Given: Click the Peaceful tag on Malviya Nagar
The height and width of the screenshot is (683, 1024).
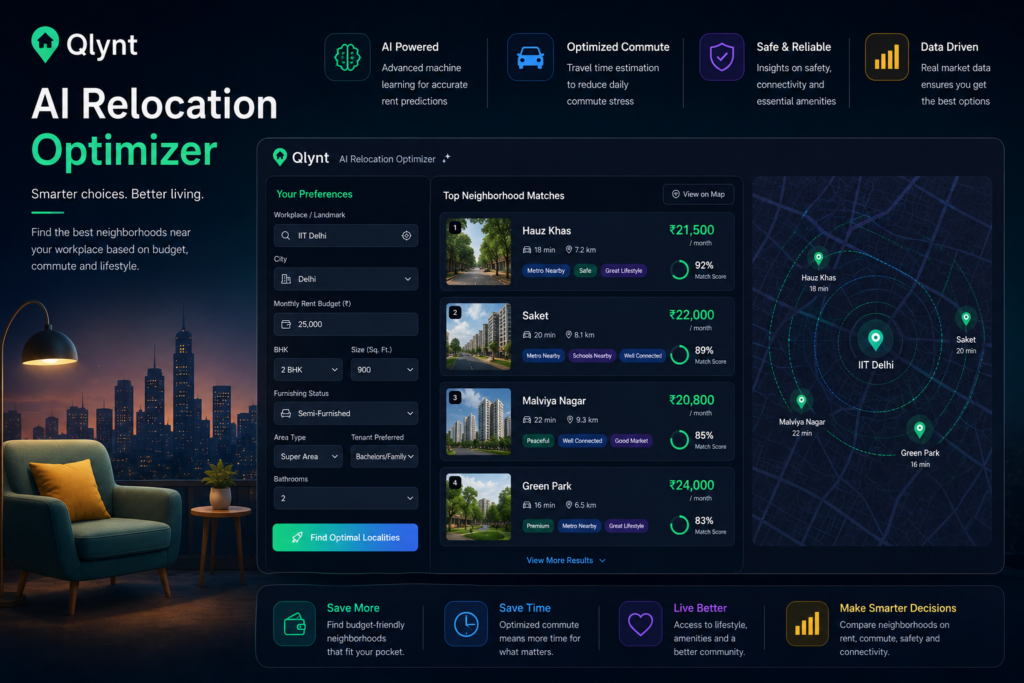Looking at the screenshot, I should [x=538, y=441].
